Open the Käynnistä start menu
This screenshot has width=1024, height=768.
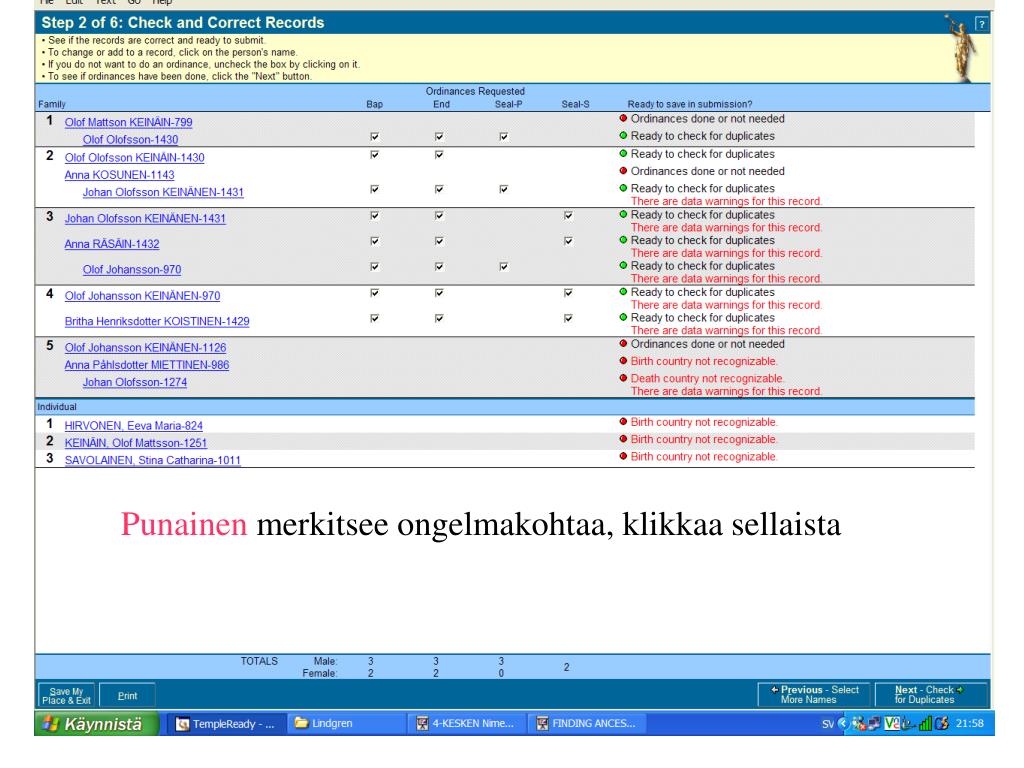pyautogui.click(x=97, y=724)
